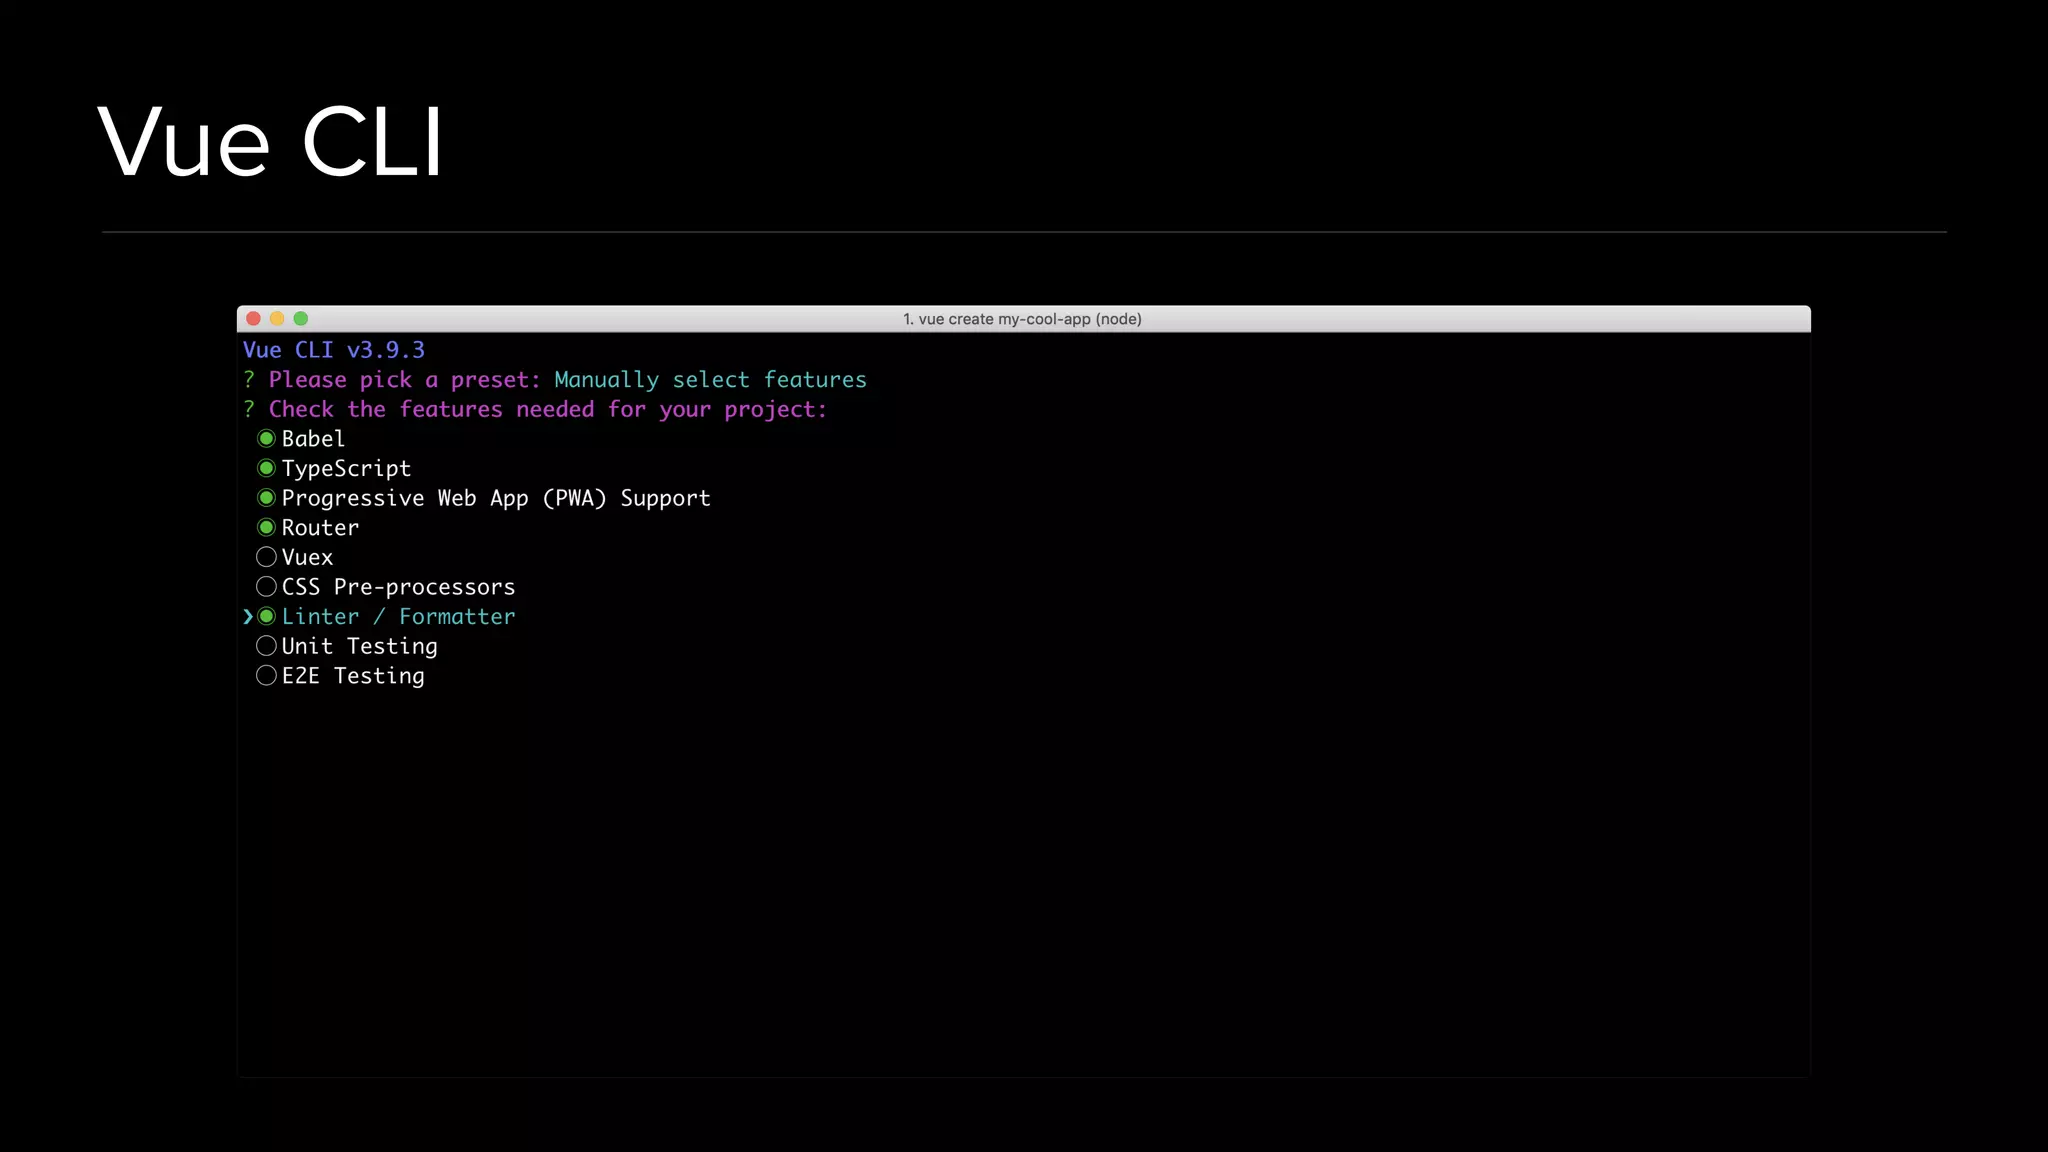Click 'Please pick a preset:' prompt text
2048x1152 pixels.
pos(404,380)
